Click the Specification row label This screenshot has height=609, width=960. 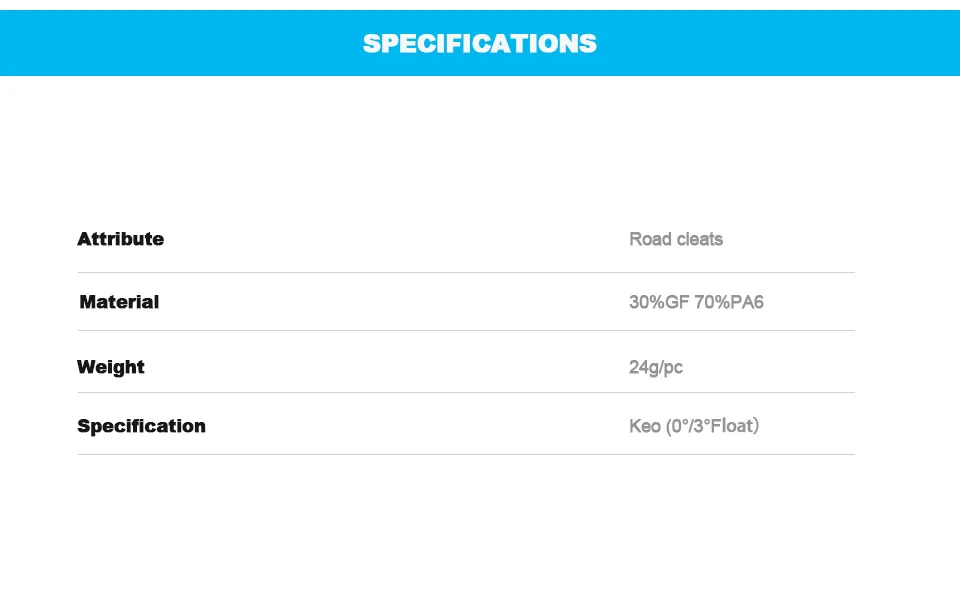(141, 425)
